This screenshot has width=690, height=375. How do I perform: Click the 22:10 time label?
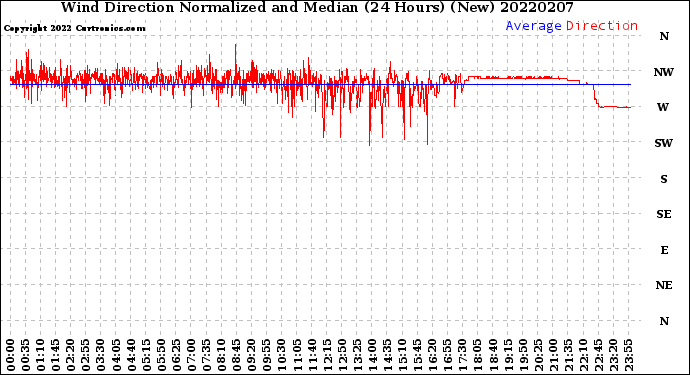(583, 355)
